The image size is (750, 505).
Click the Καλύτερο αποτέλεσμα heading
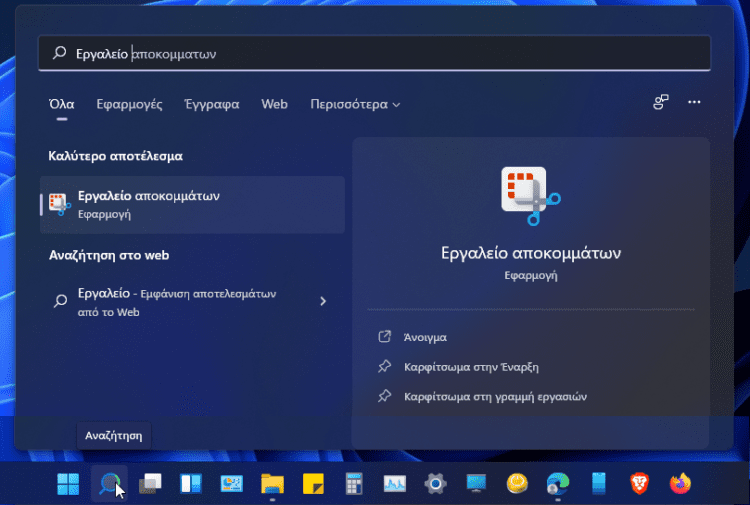point(115,156)
